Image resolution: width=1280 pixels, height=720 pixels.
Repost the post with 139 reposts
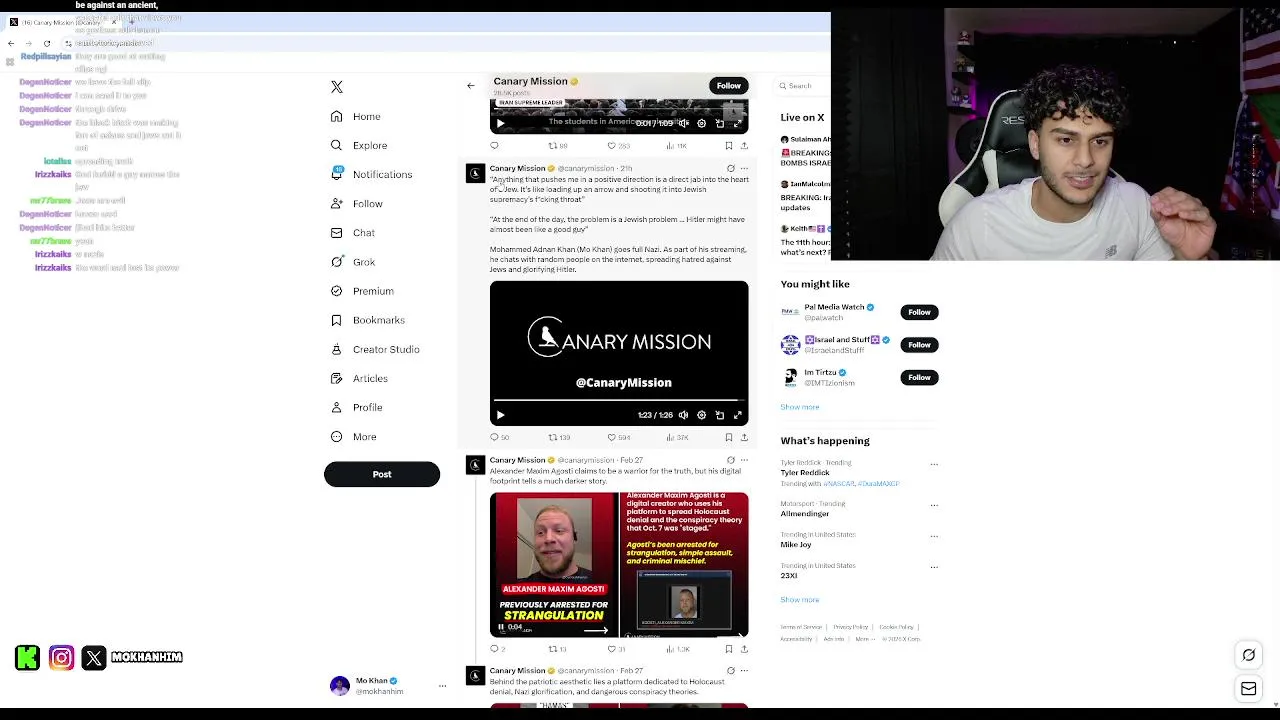[x=559, y=437]
